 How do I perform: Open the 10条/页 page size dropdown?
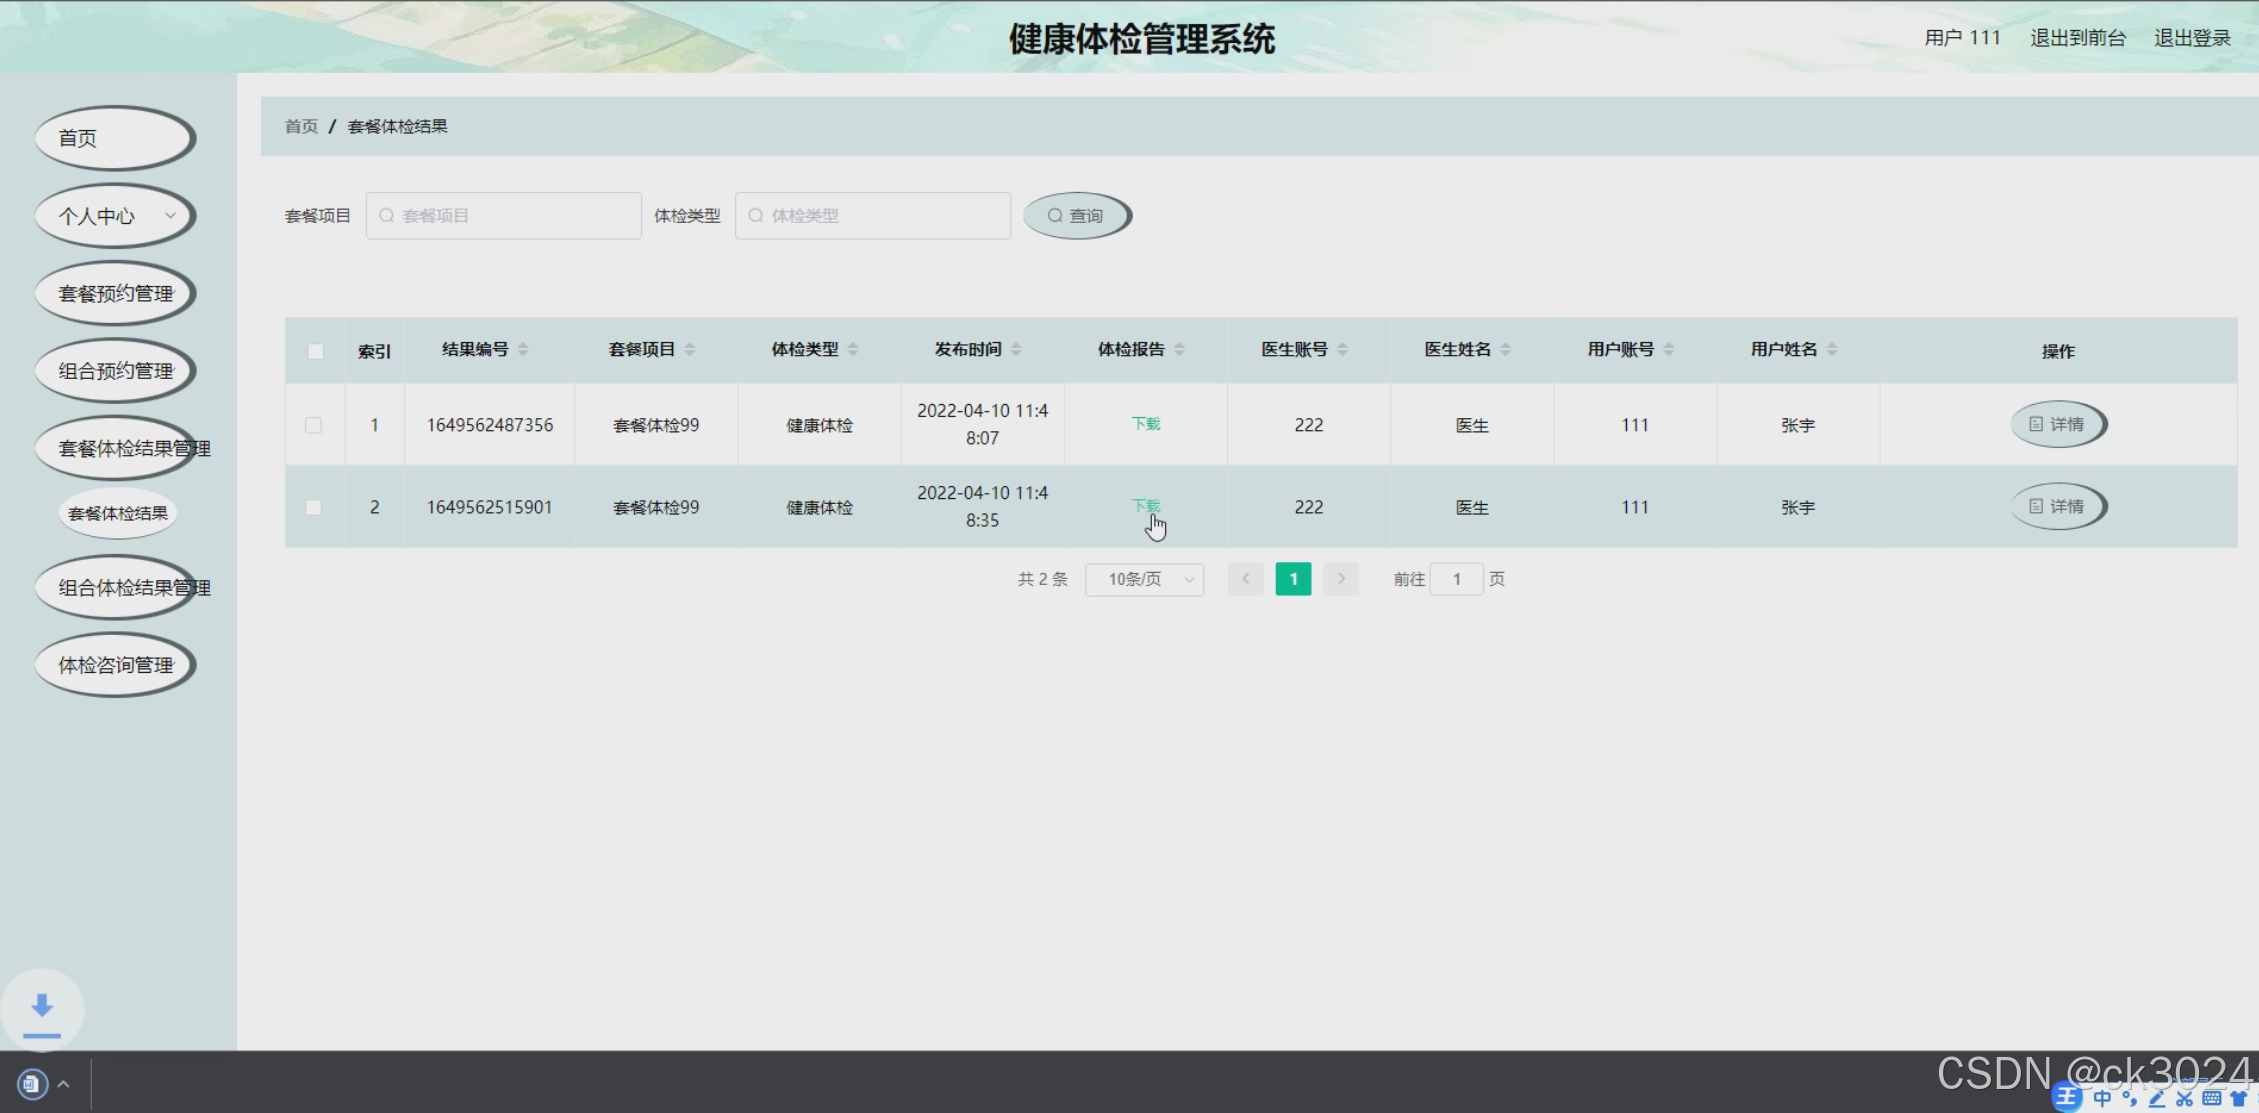click(x=1144, y=579)
